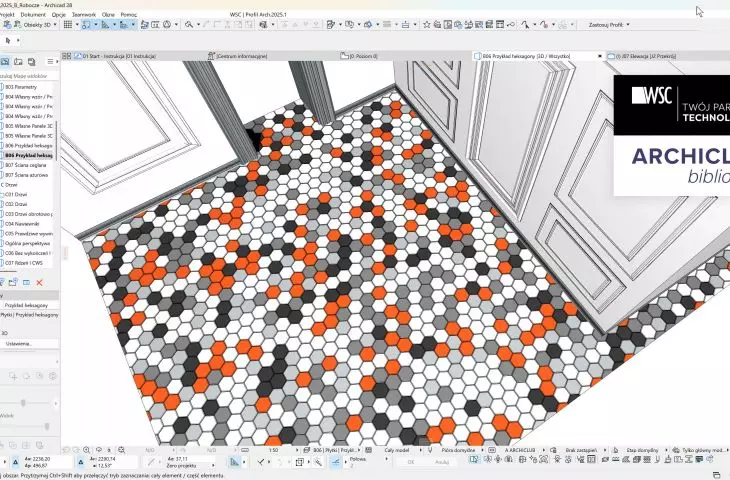Click the zoom in magnifier icon

pos(87,450)
